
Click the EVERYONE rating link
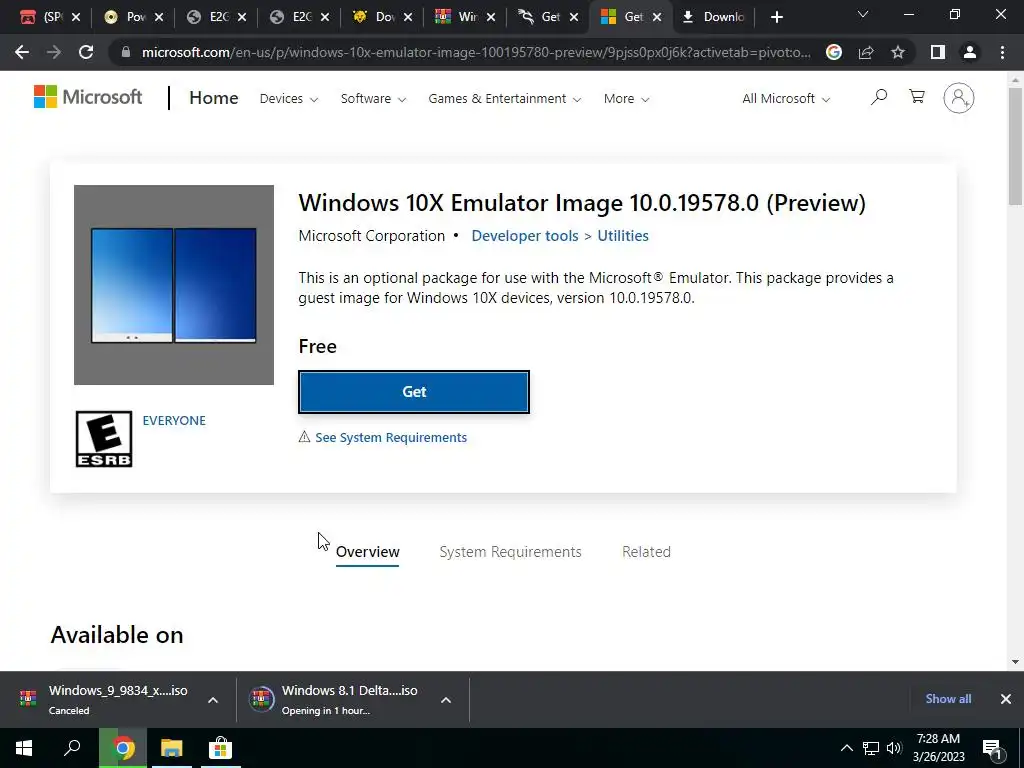tap(174, 421)
